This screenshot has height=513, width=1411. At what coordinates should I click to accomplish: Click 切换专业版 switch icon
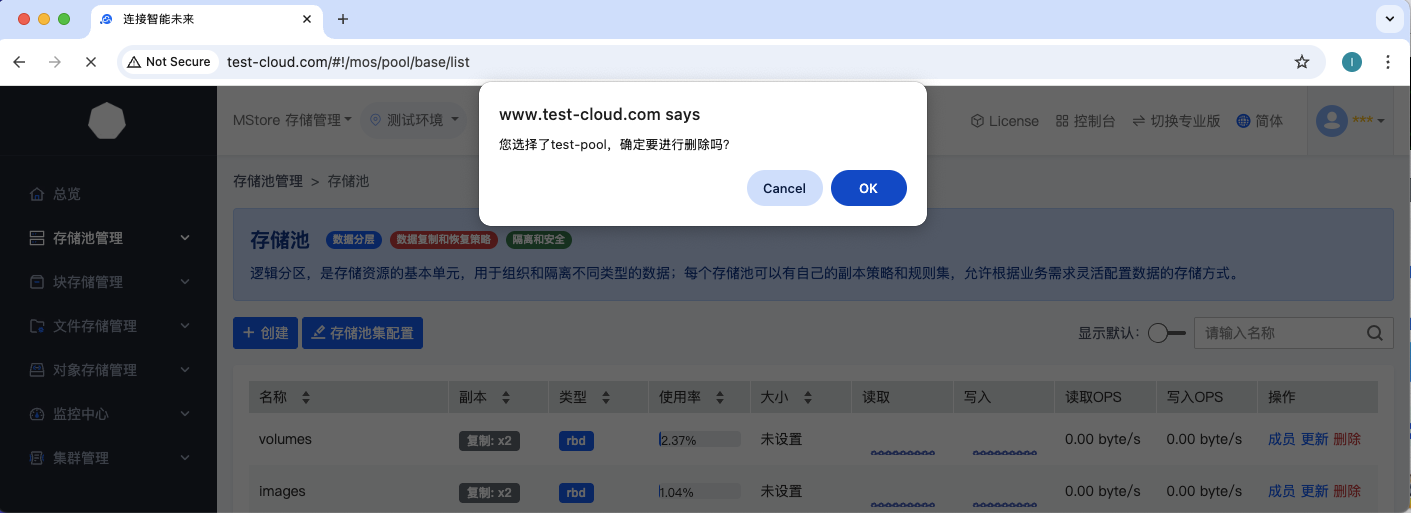(1138, 121)
